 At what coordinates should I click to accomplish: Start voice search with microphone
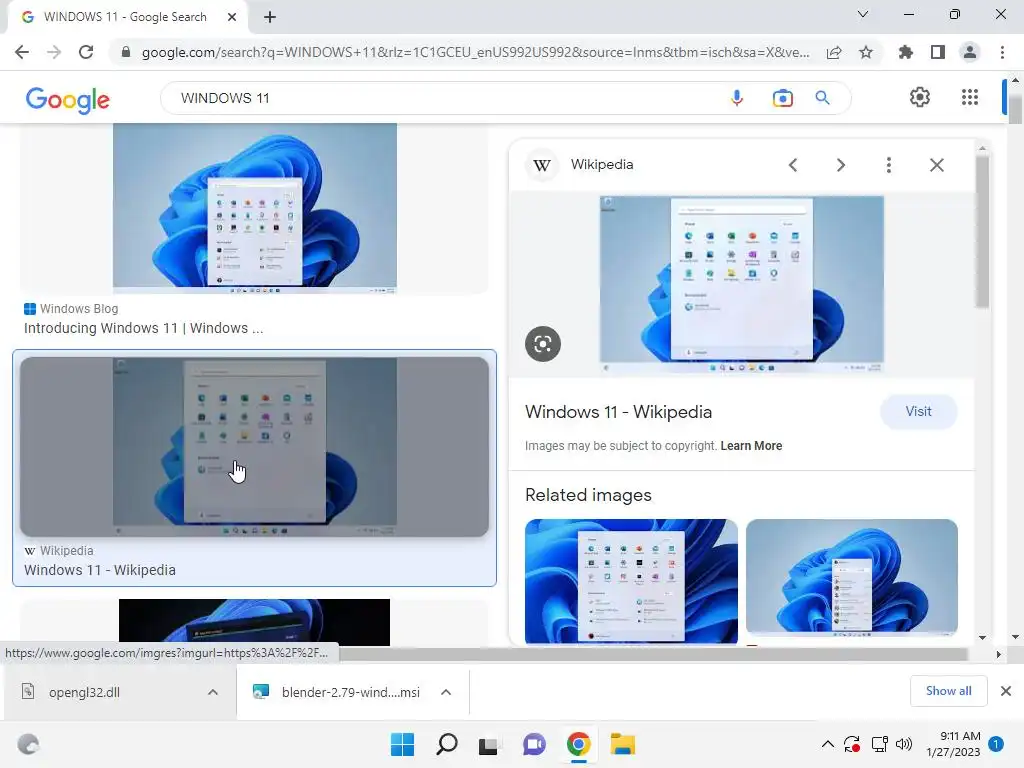(x=737, y=98)
